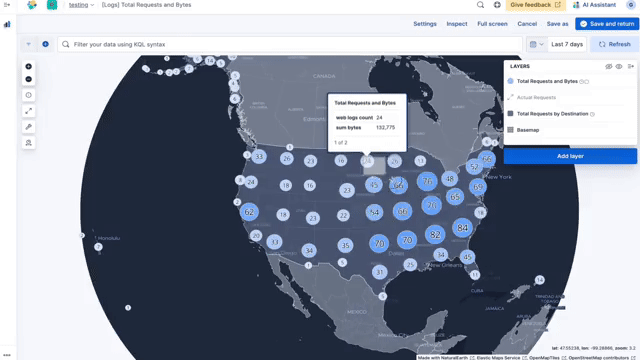Select the cluster marker labeled 65
640x360 pixels.
(455, 197)
